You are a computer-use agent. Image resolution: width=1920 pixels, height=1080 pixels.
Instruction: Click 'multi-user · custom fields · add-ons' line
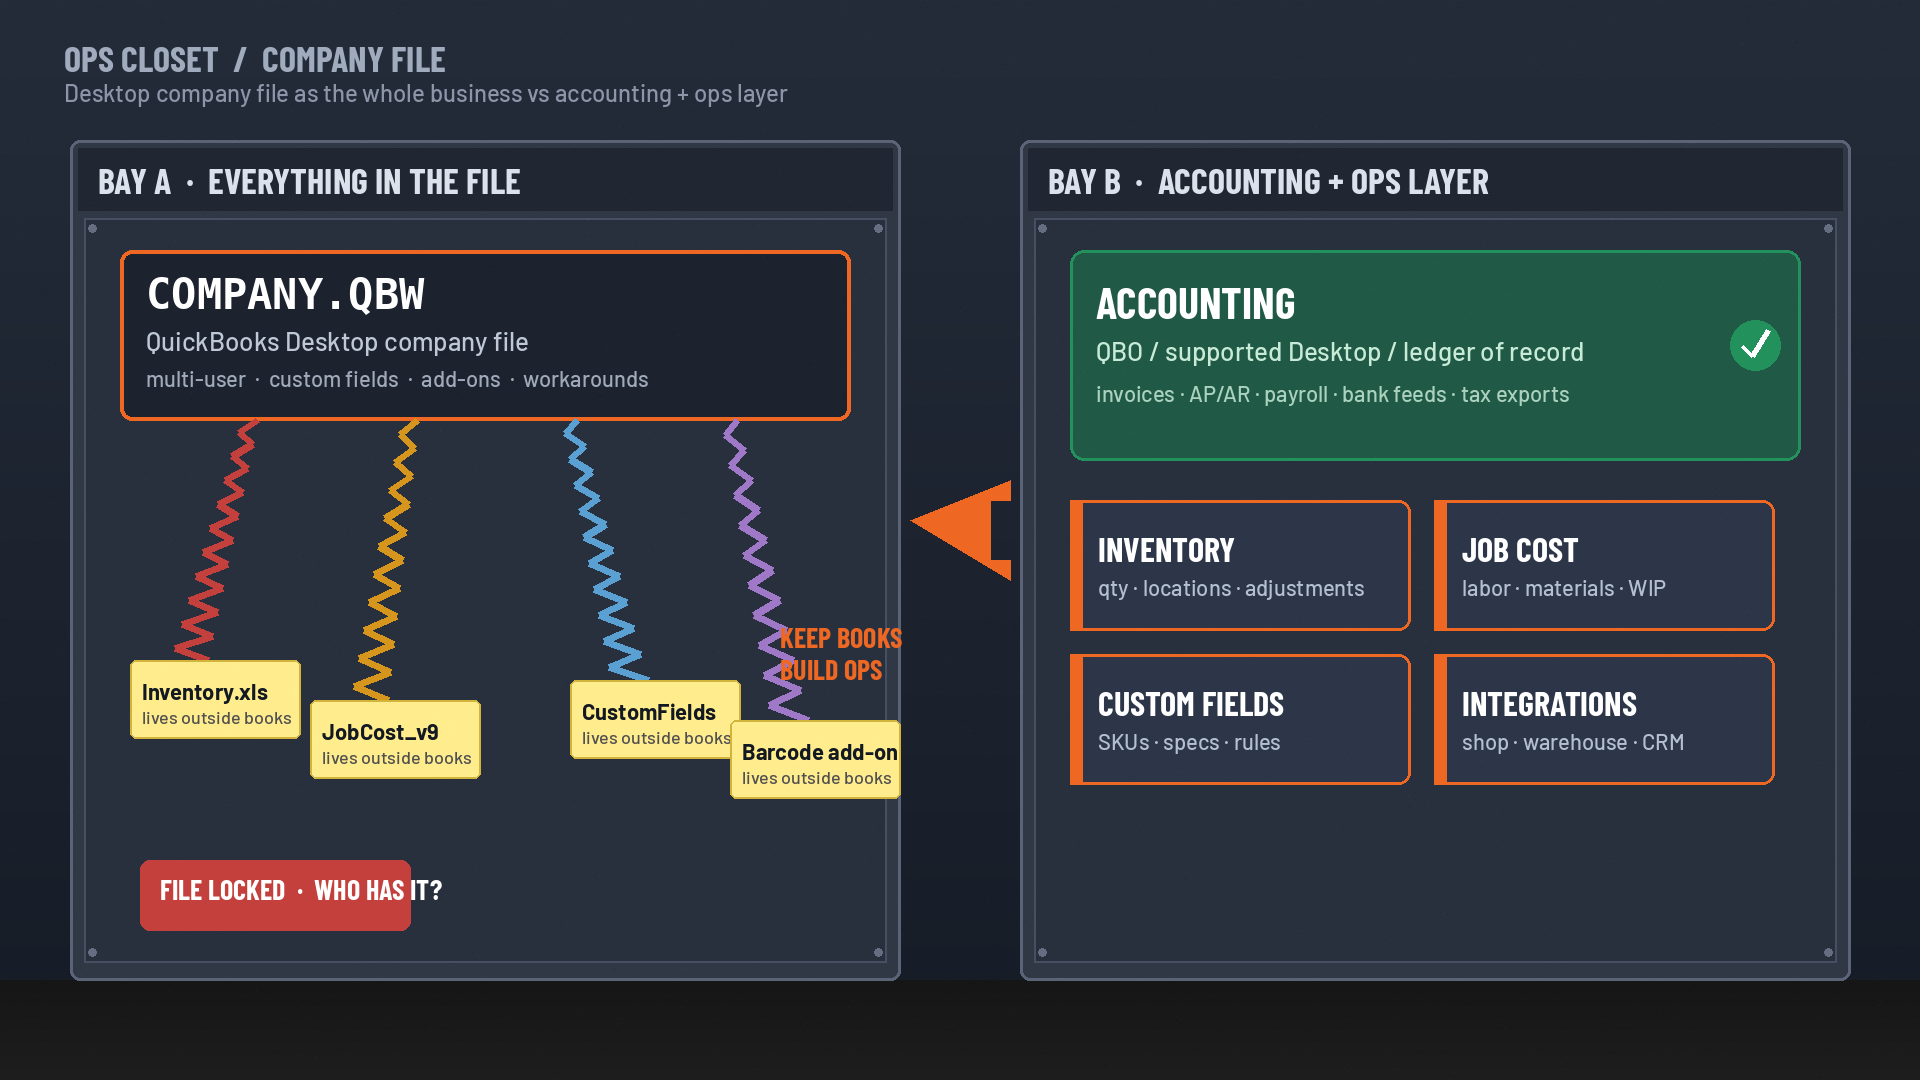click(x=397, y=380)
